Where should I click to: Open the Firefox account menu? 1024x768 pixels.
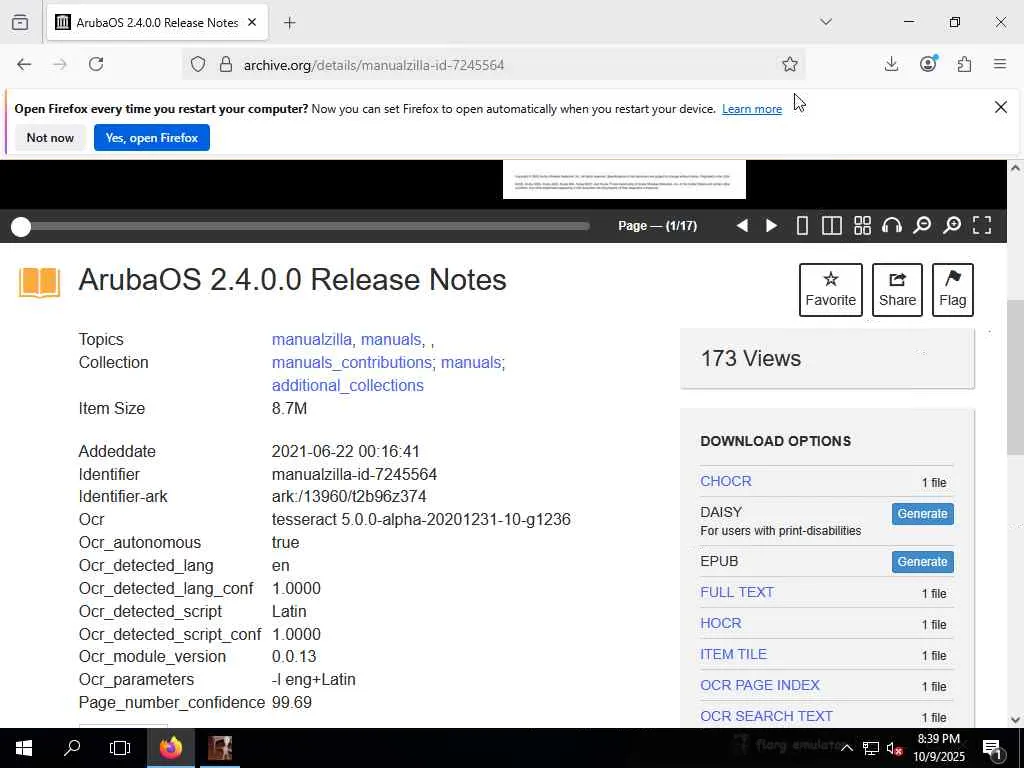pyautogui.click(x=928, y=64)
